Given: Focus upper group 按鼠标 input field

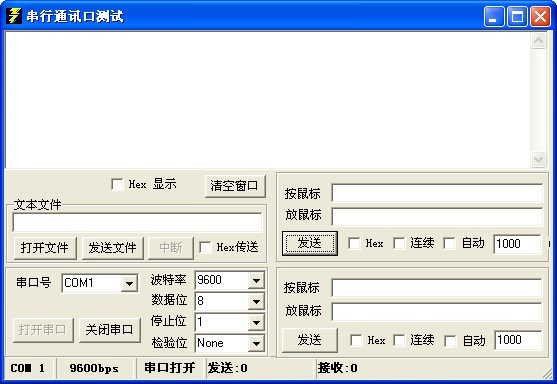Looking at the screenshot, I should (437, 193).
